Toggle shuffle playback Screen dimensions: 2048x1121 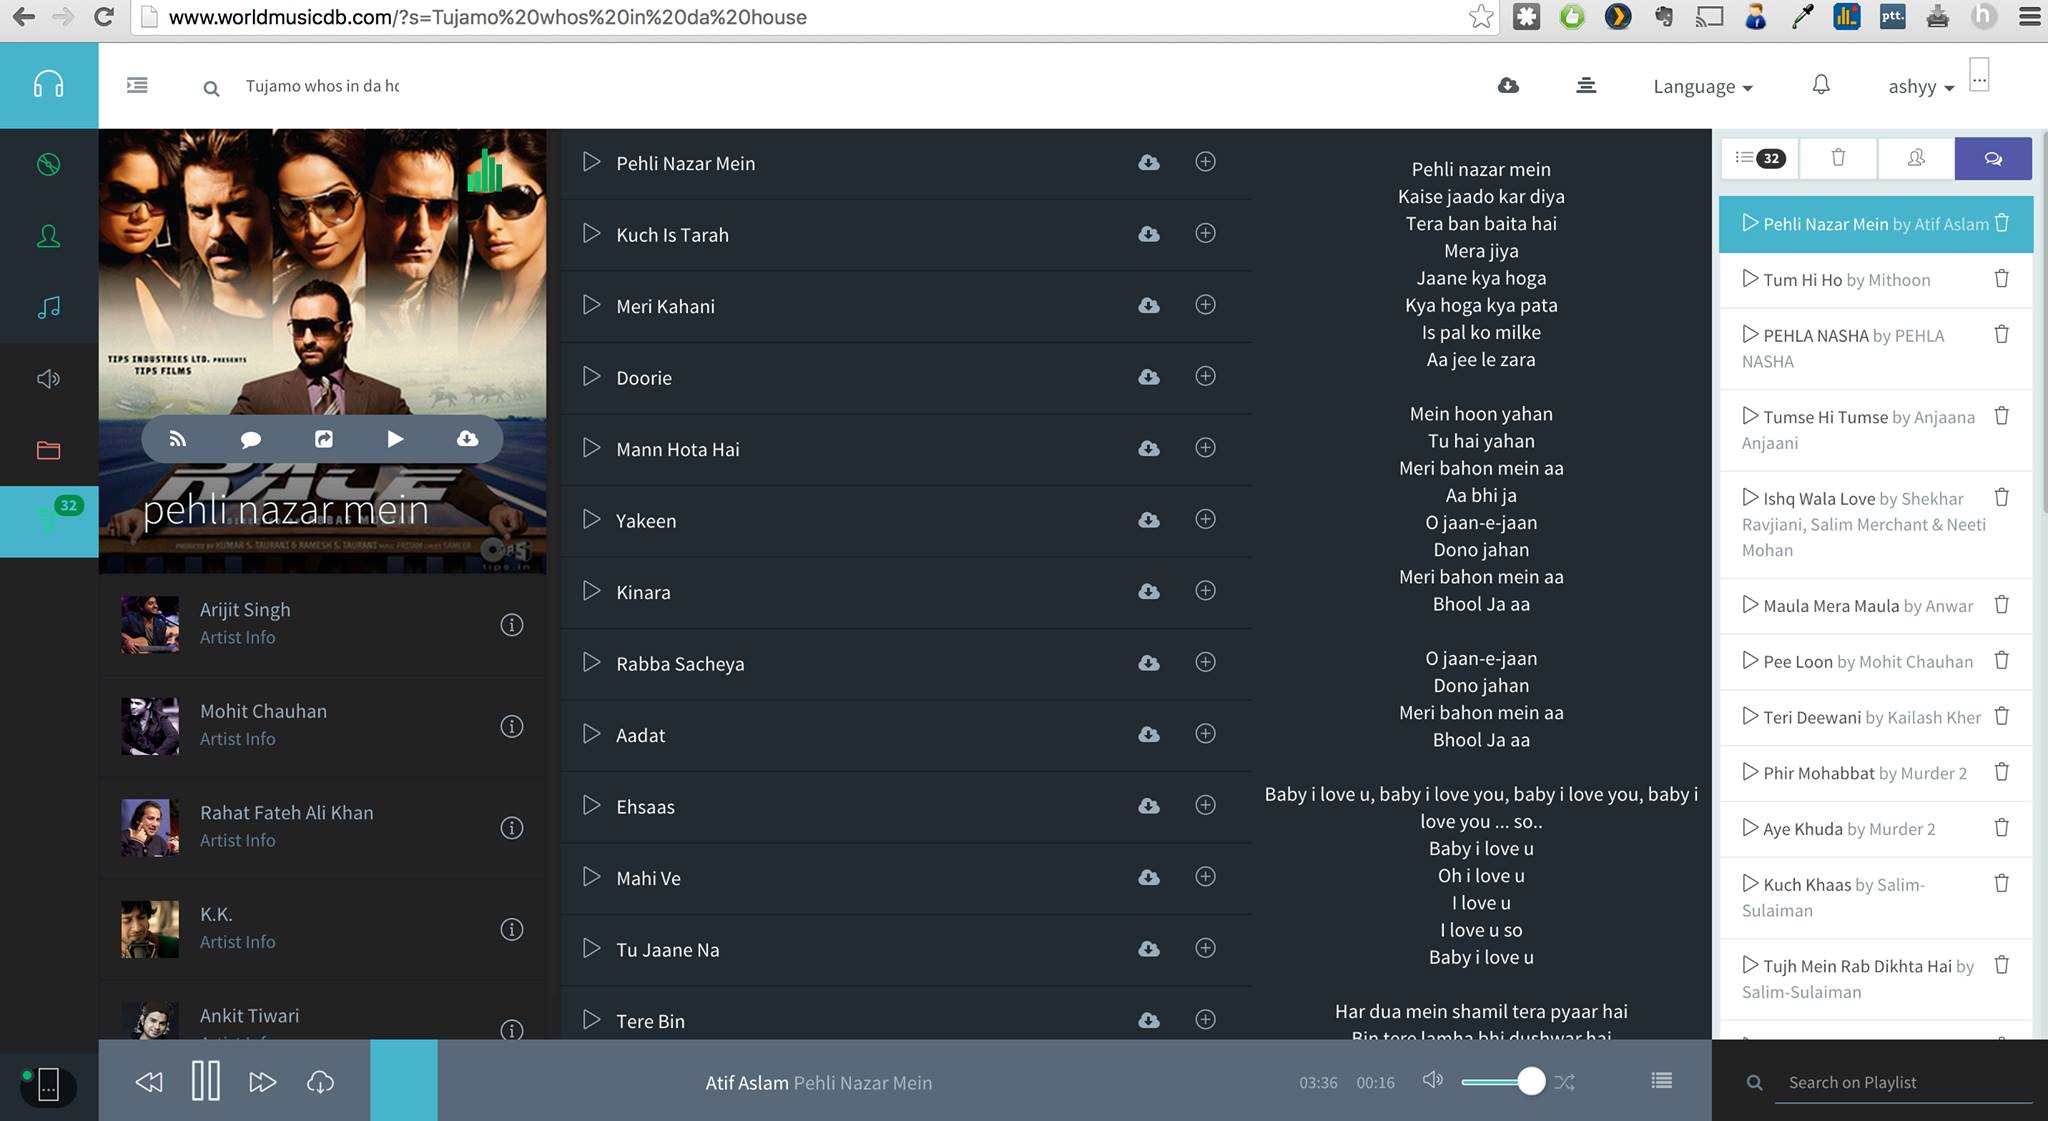click(1565, 1082)
